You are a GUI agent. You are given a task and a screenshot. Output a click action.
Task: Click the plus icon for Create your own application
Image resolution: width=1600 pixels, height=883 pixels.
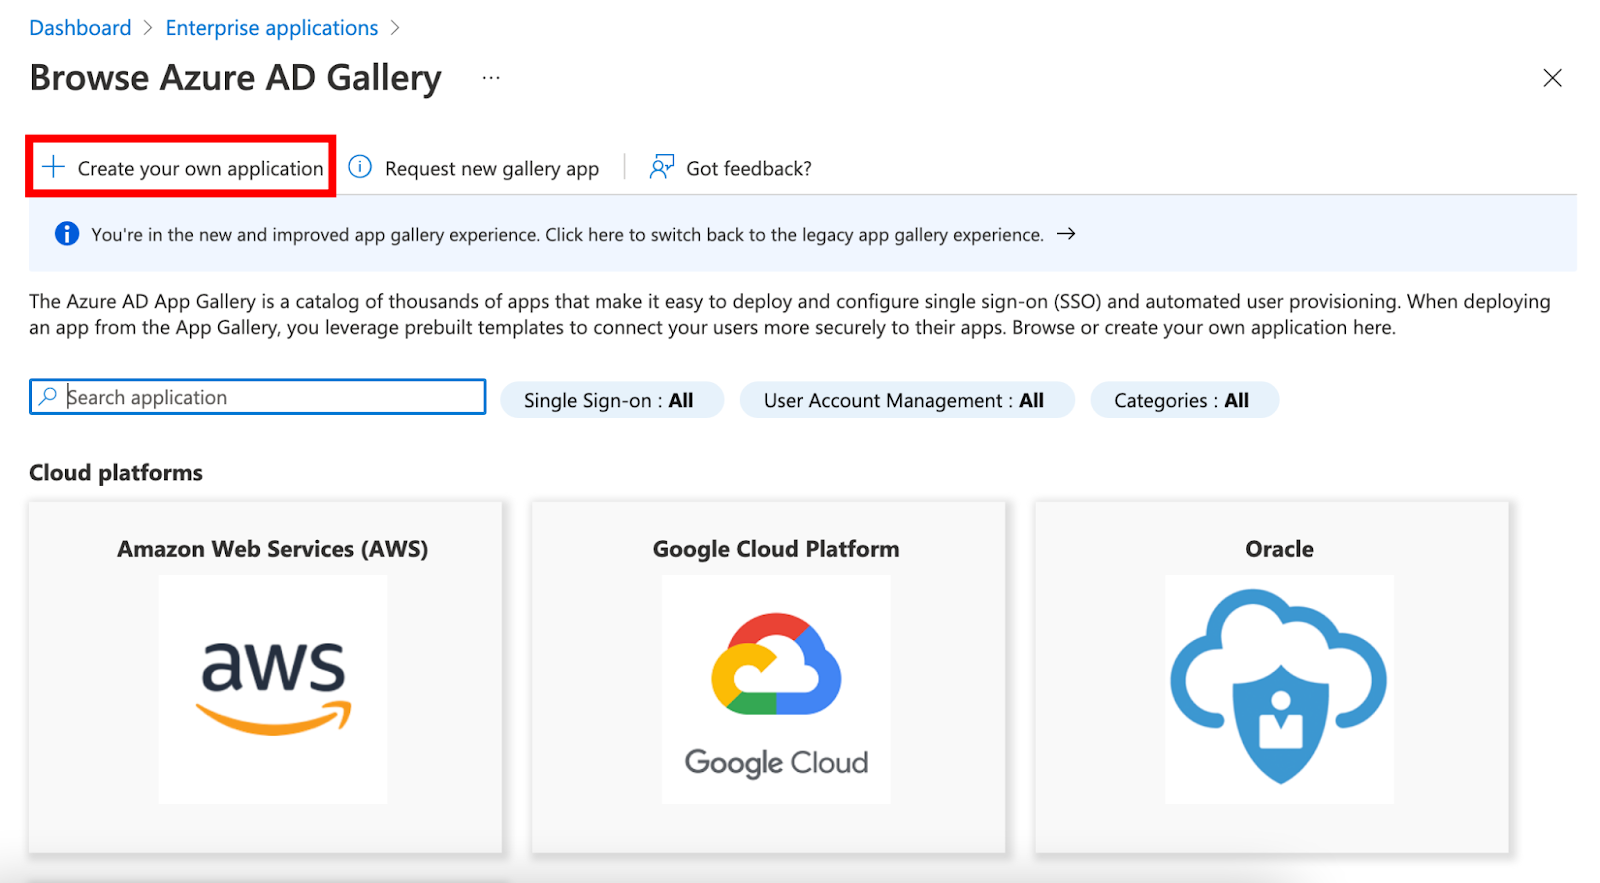pos(53,167)
